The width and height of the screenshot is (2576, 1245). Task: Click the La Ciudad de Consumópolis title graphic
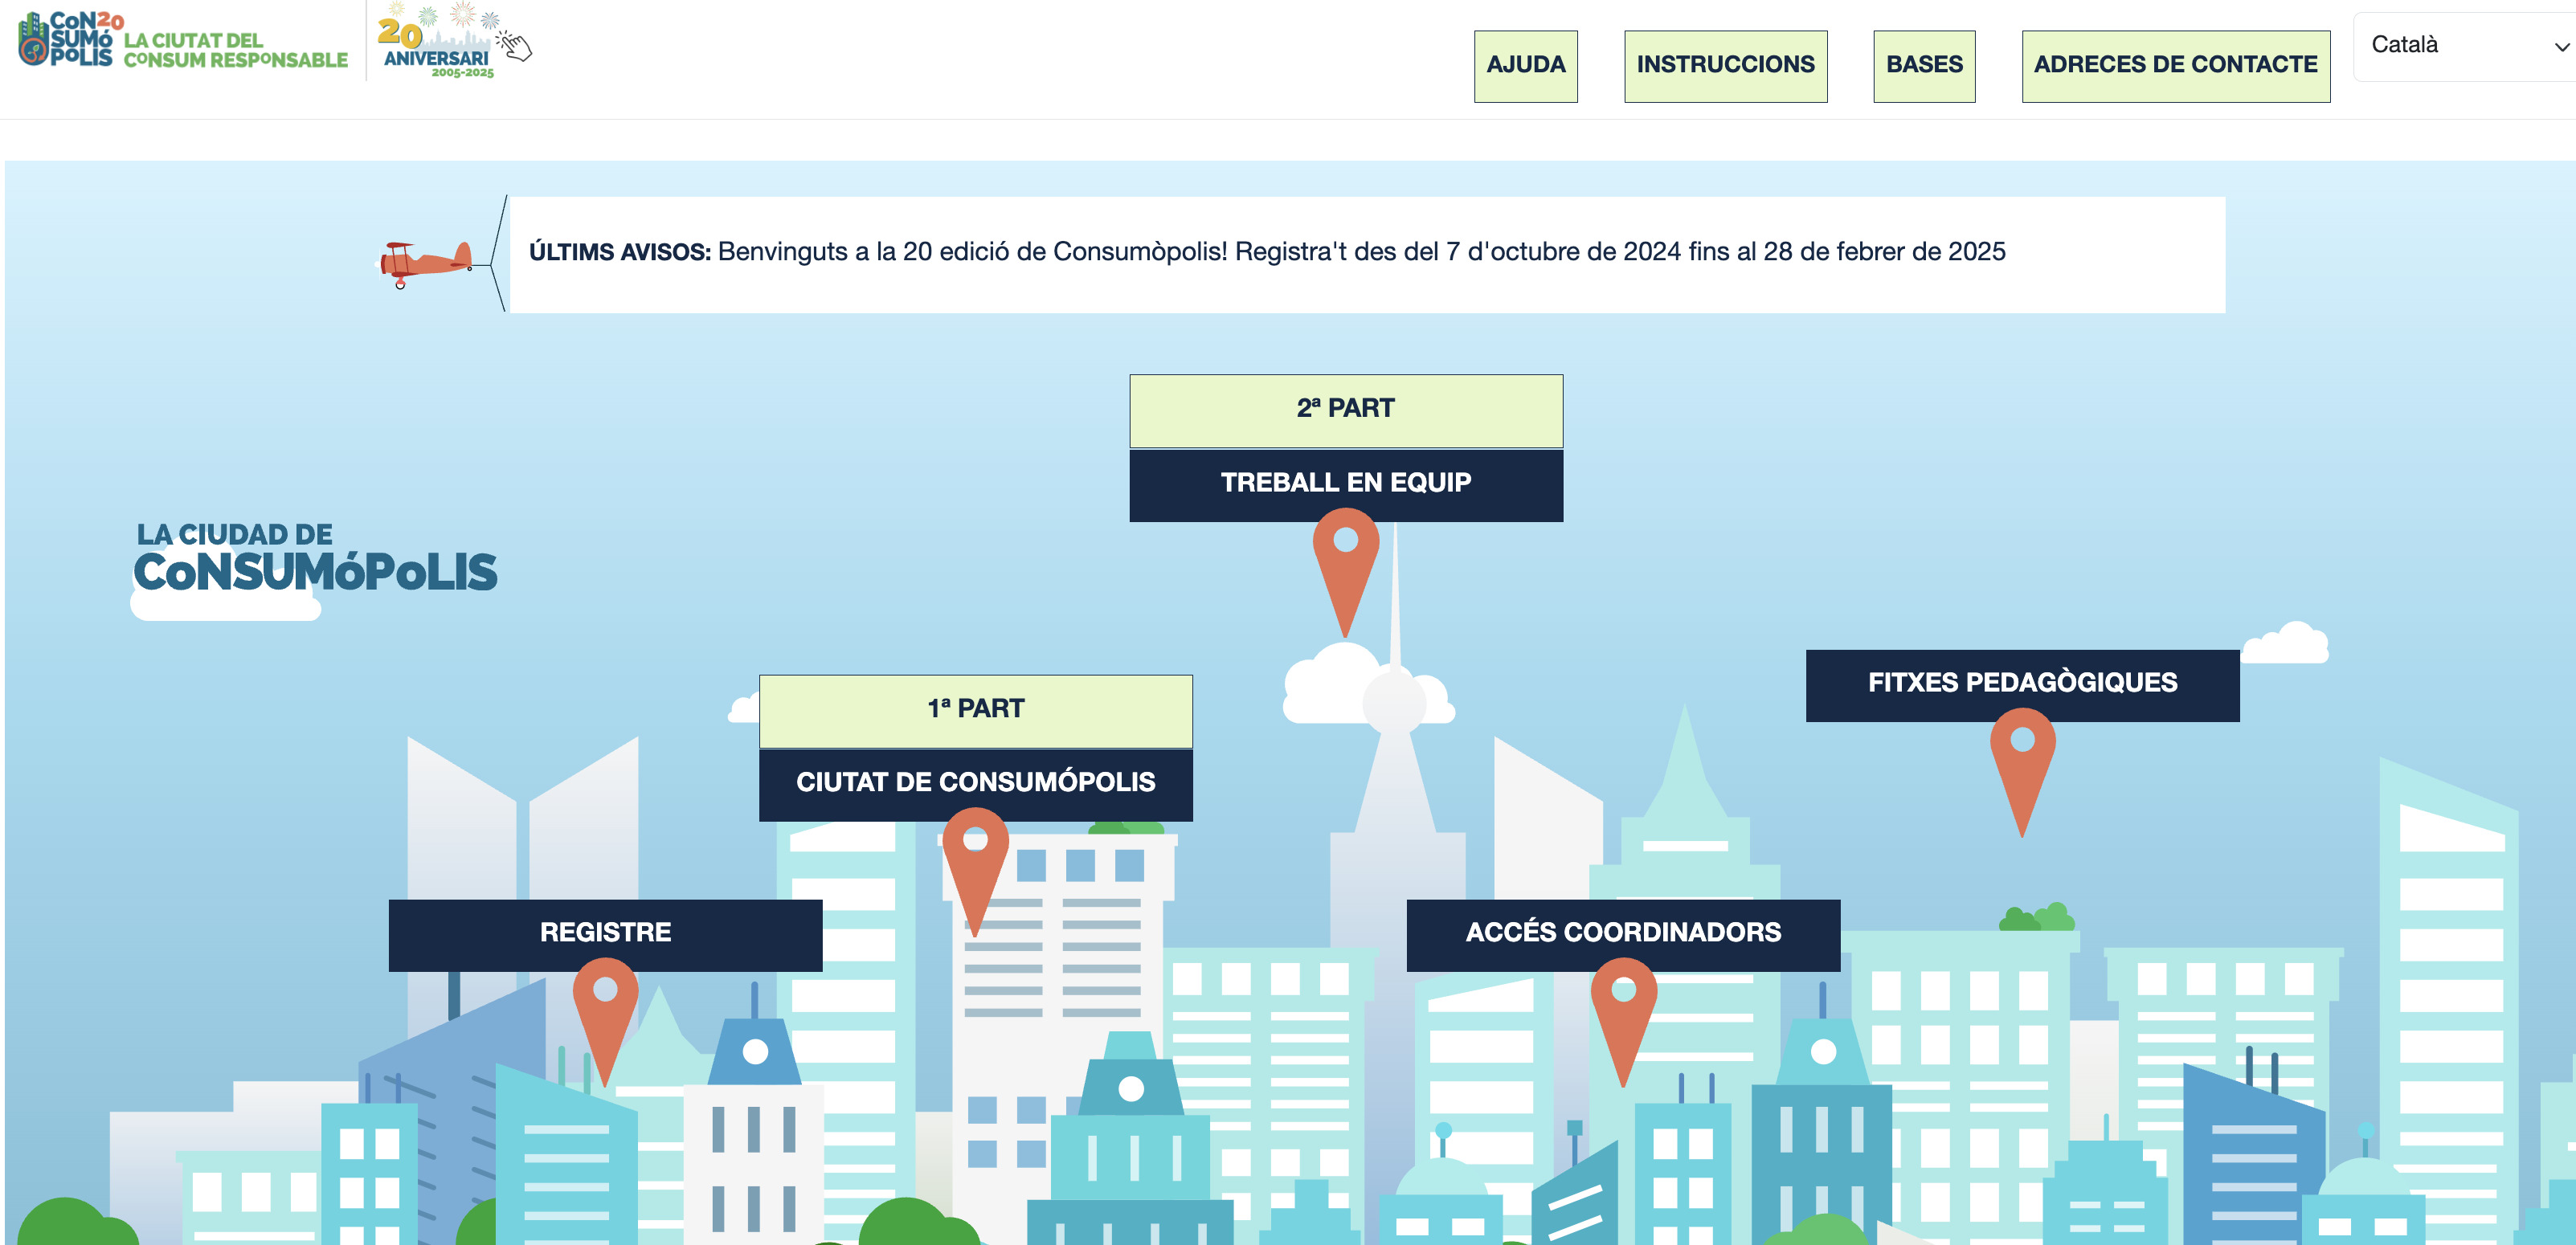[316, 558]
